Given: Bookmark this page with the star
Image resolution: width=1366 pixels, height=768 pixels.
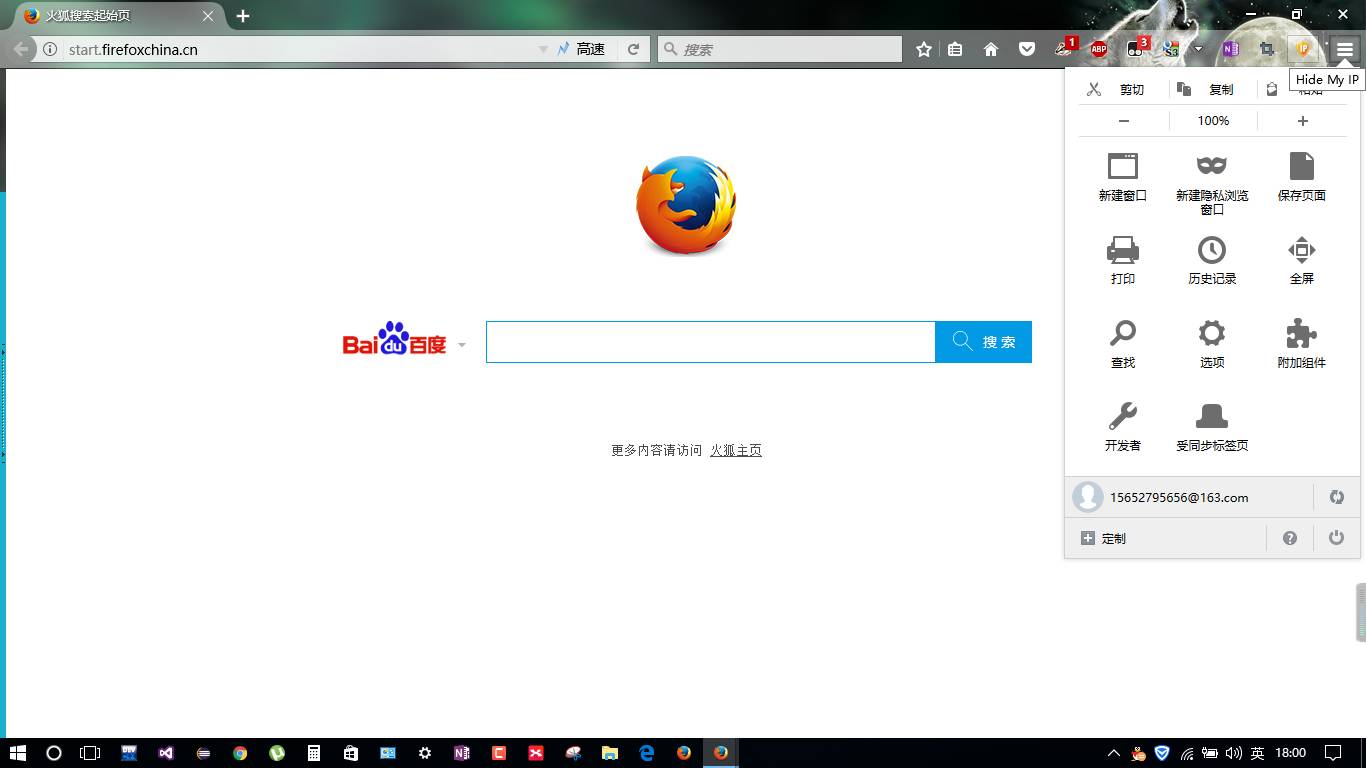Looking at the screenshot, I should point(924,49).
